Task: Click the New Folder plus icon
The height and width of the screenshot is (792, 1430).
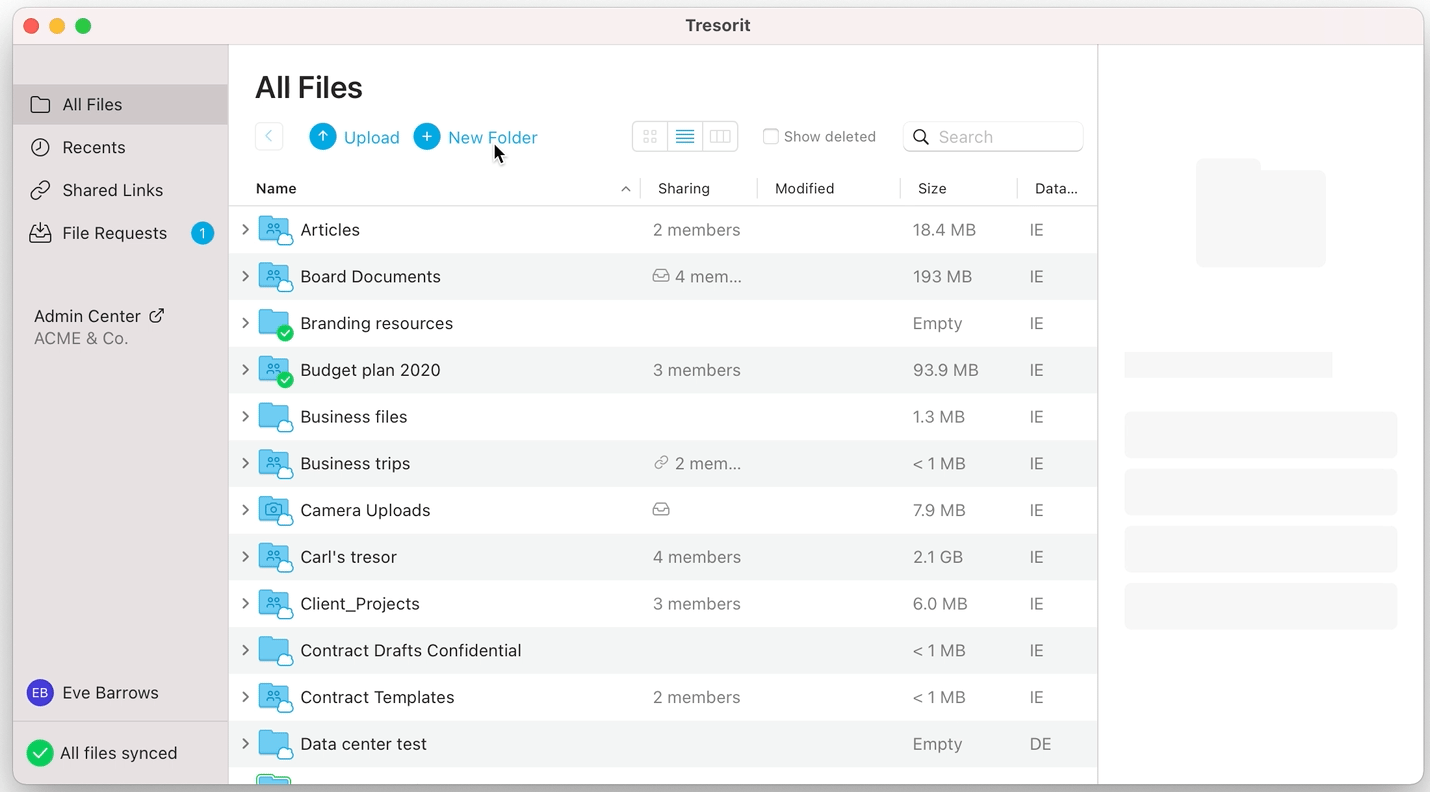Action: tap(427, 137)
